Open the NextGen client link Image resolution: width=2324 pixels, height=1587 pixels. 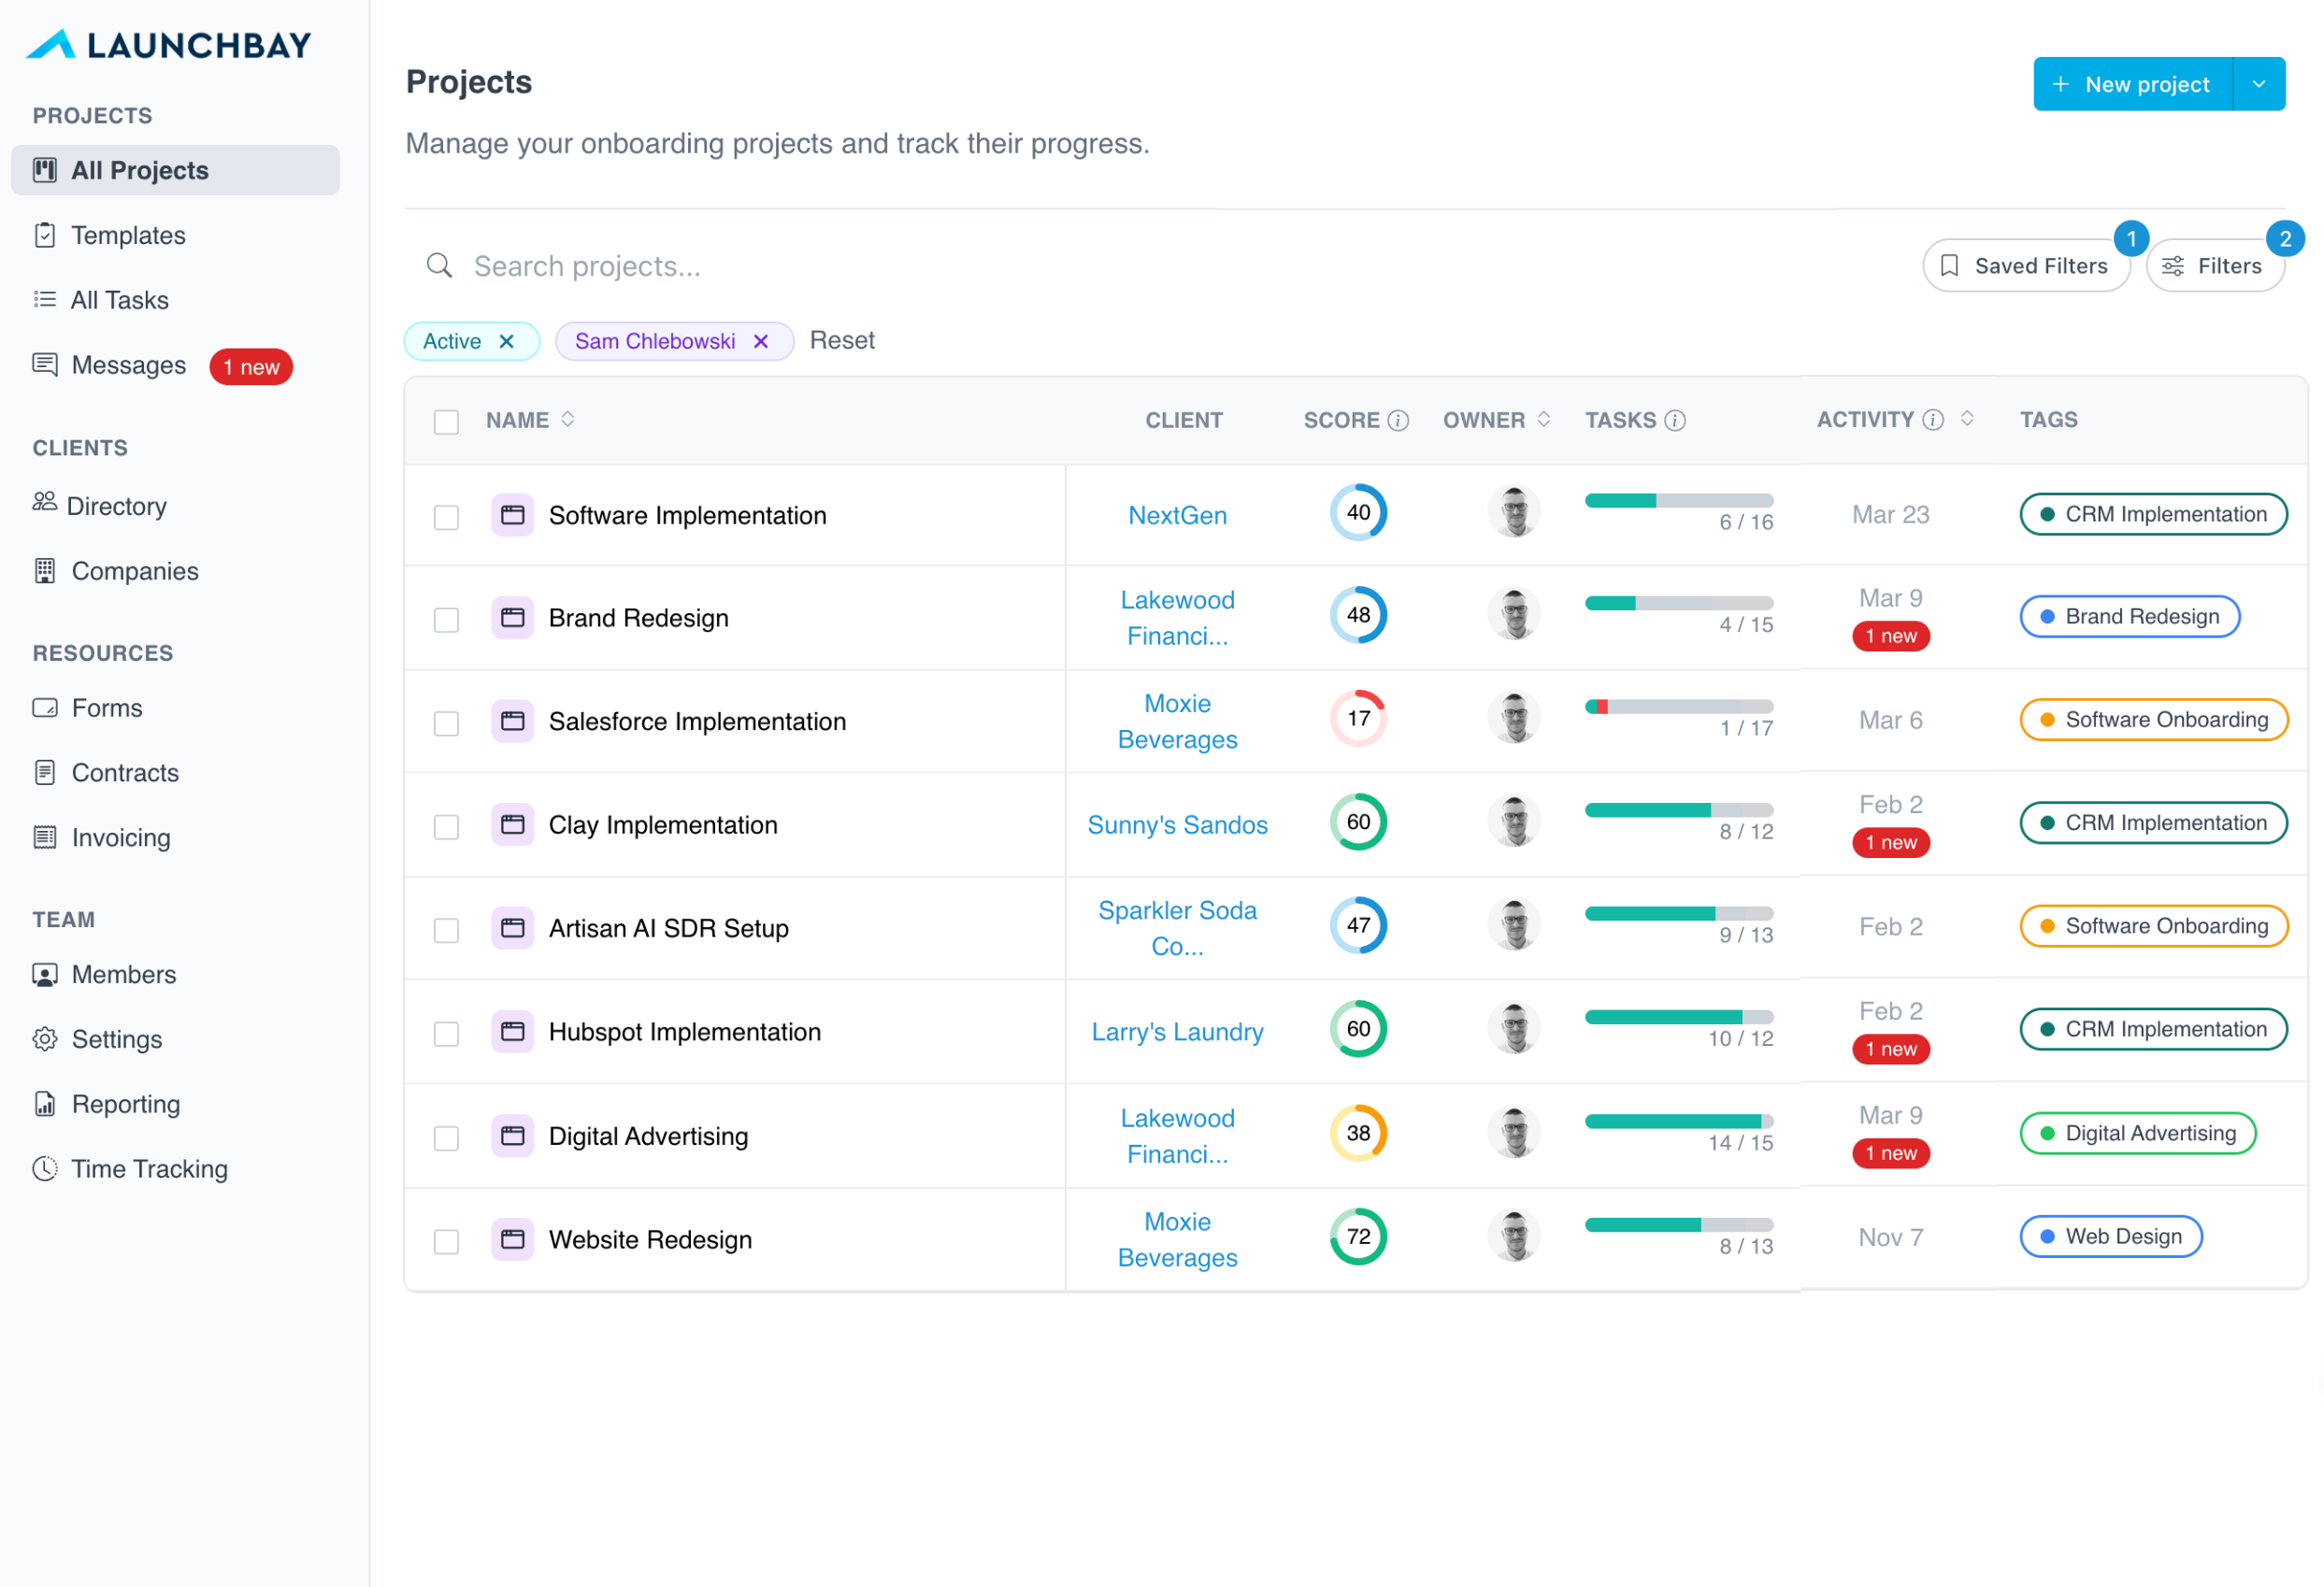1177,516
